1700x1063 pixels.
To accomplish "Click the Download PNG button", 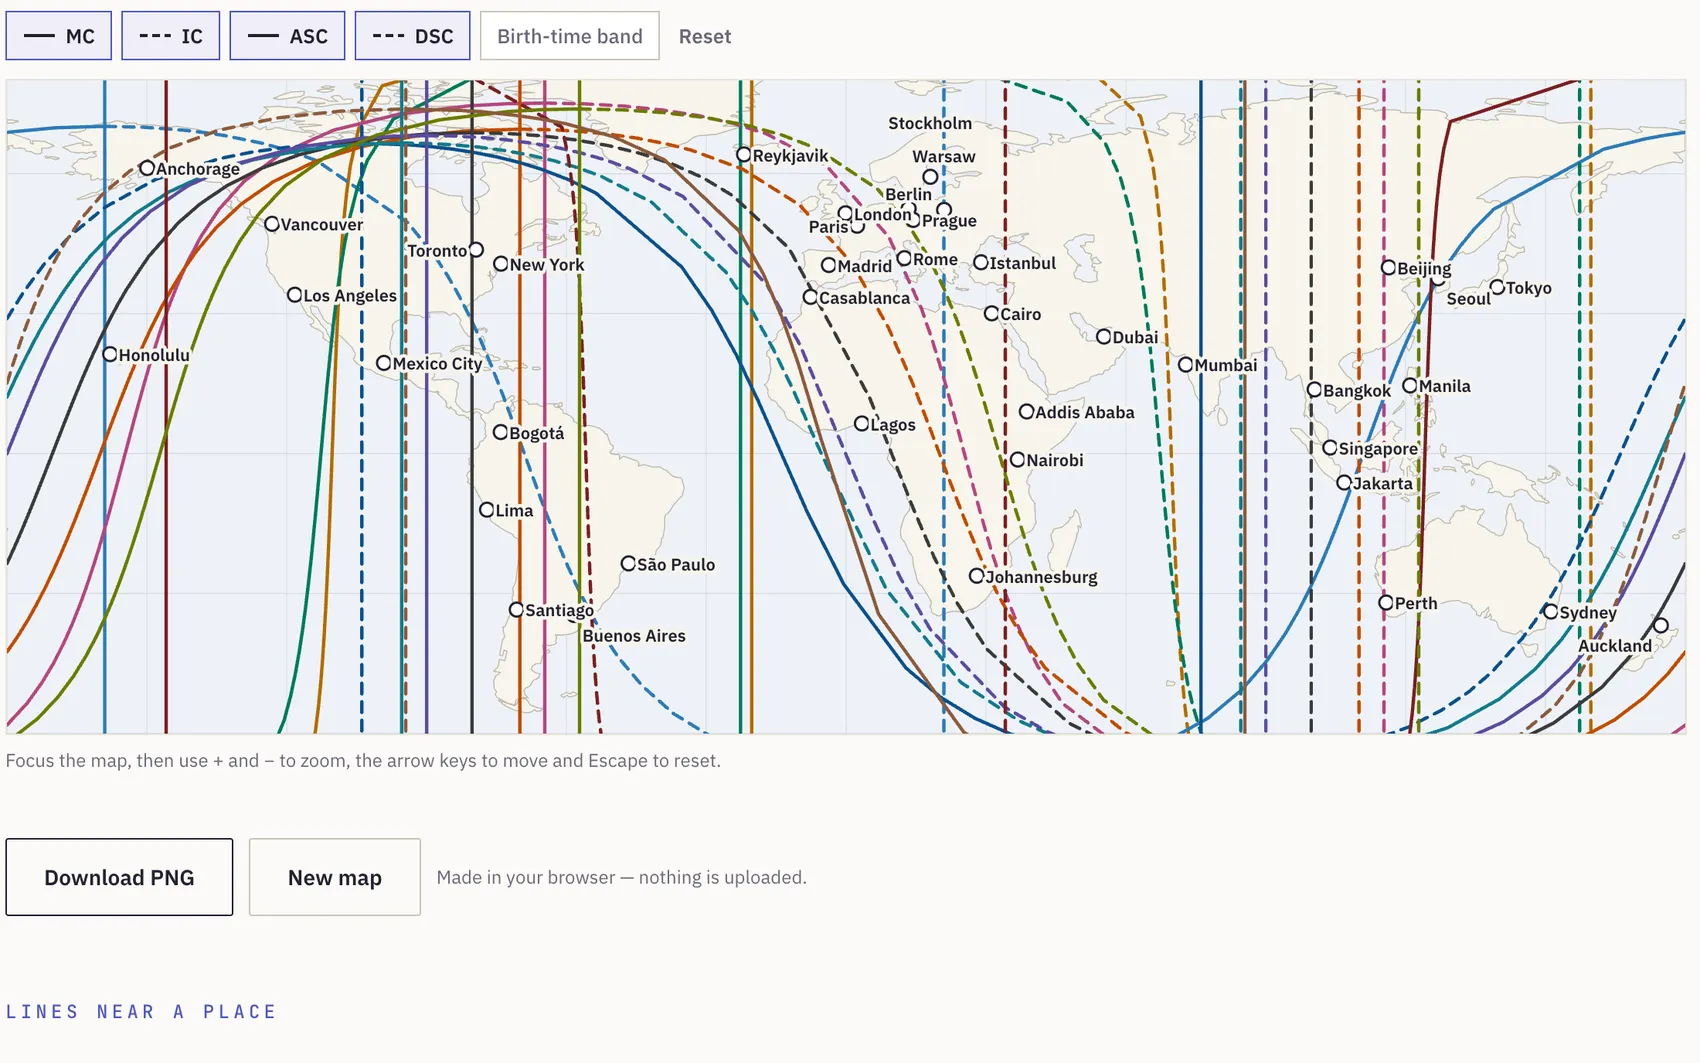I will [x=119, y=877].
